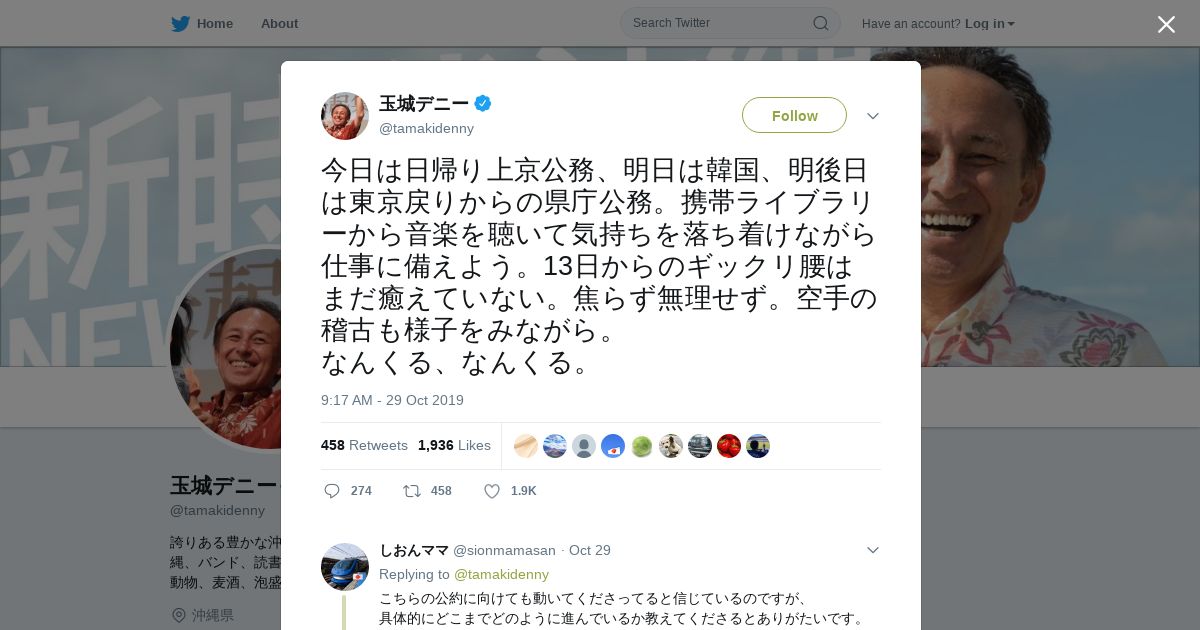View the 1,936 Likes list
Image resolution: width=1200 pixels, height=630 pixels.
pyautogui.click(x=454, y=445)
